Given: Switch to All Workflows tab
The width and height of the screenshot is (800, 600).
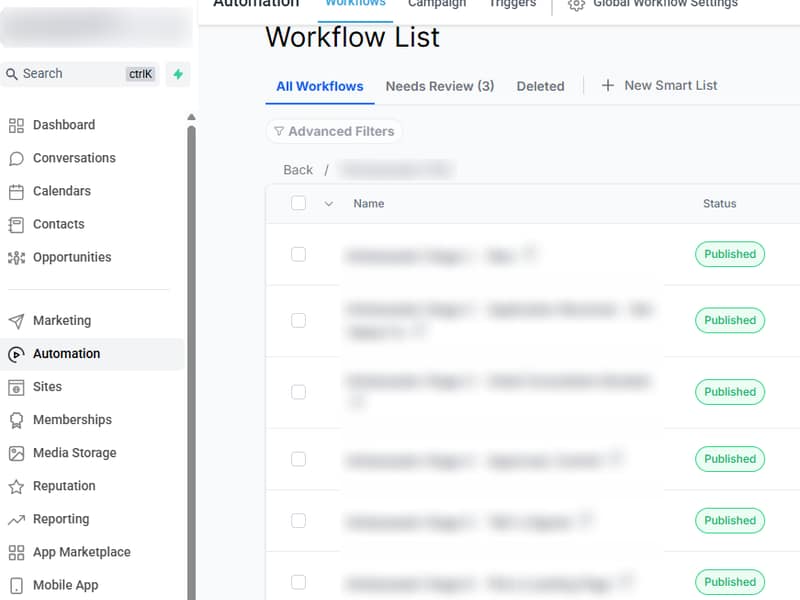Looking at the screenshot, I should [320, 86].
